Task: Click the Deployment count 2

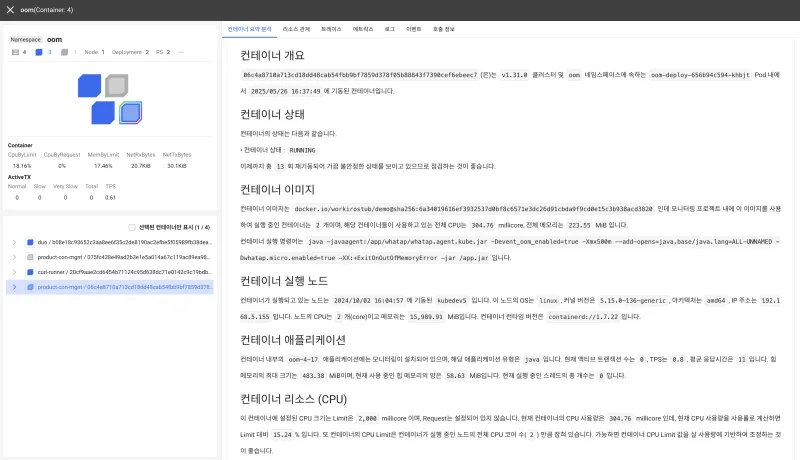Action: pos(147,52)
